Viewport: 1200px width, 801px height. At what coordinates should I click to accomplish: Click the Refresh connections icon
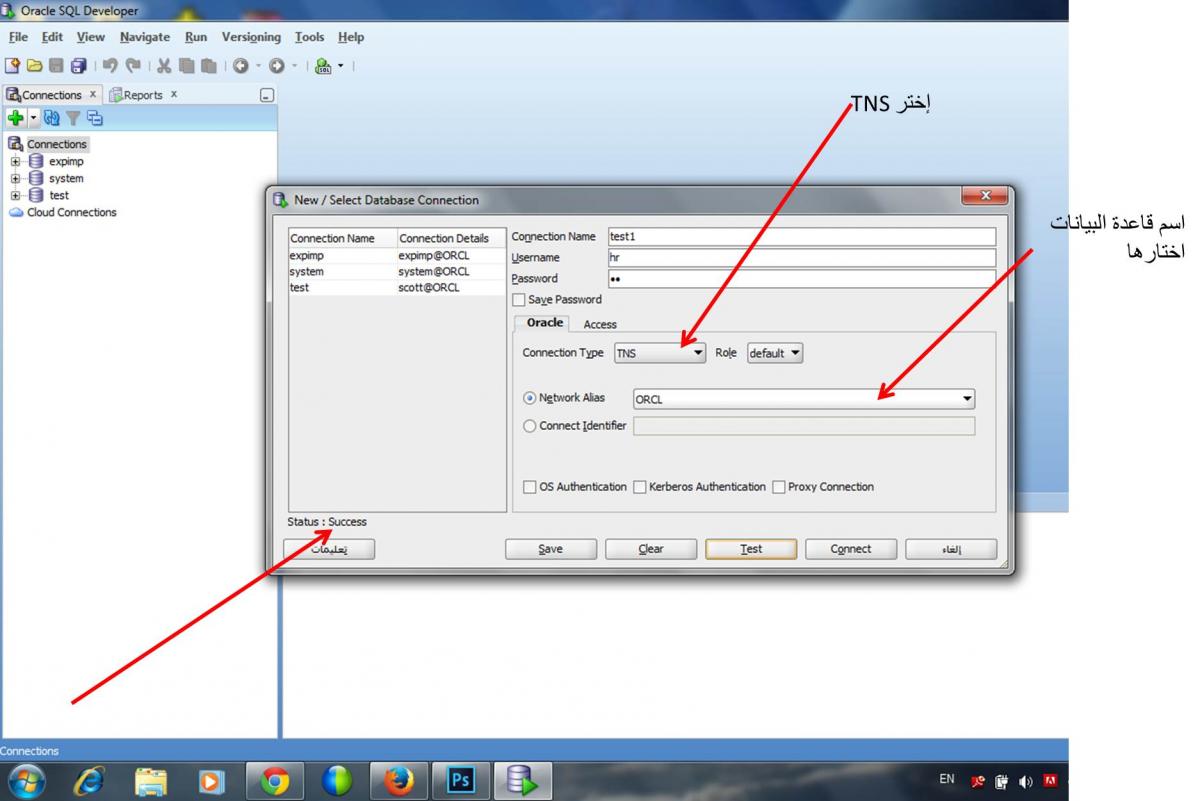click(x=52, y=118)
